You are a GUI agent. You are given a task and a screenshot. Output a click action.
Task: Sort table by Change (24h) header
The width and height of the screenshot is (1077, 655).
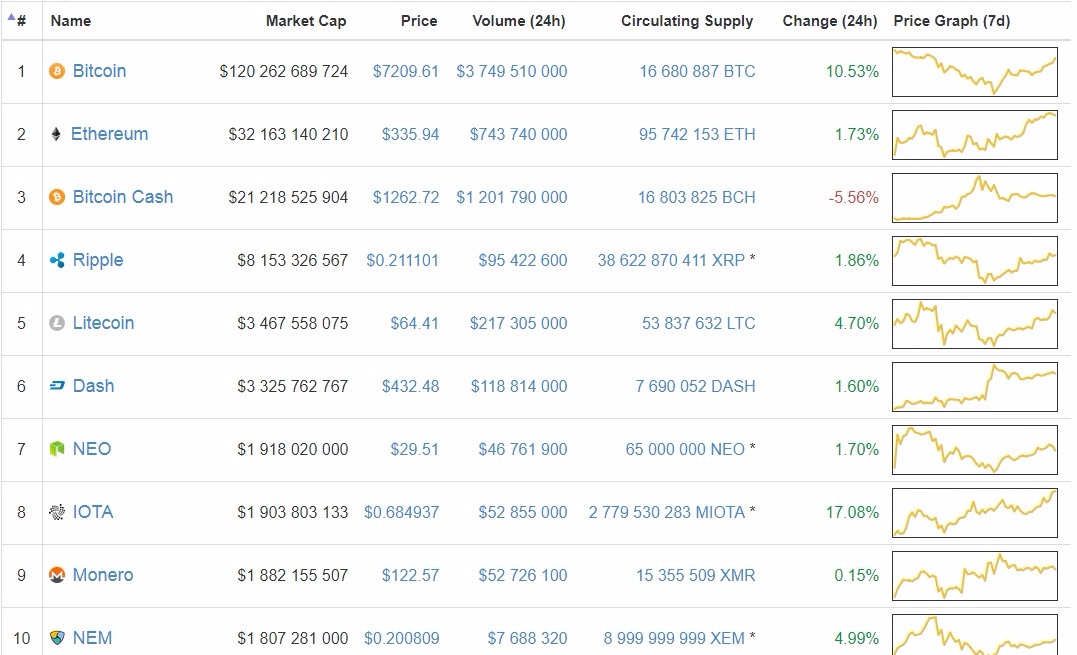click(830, 21)
